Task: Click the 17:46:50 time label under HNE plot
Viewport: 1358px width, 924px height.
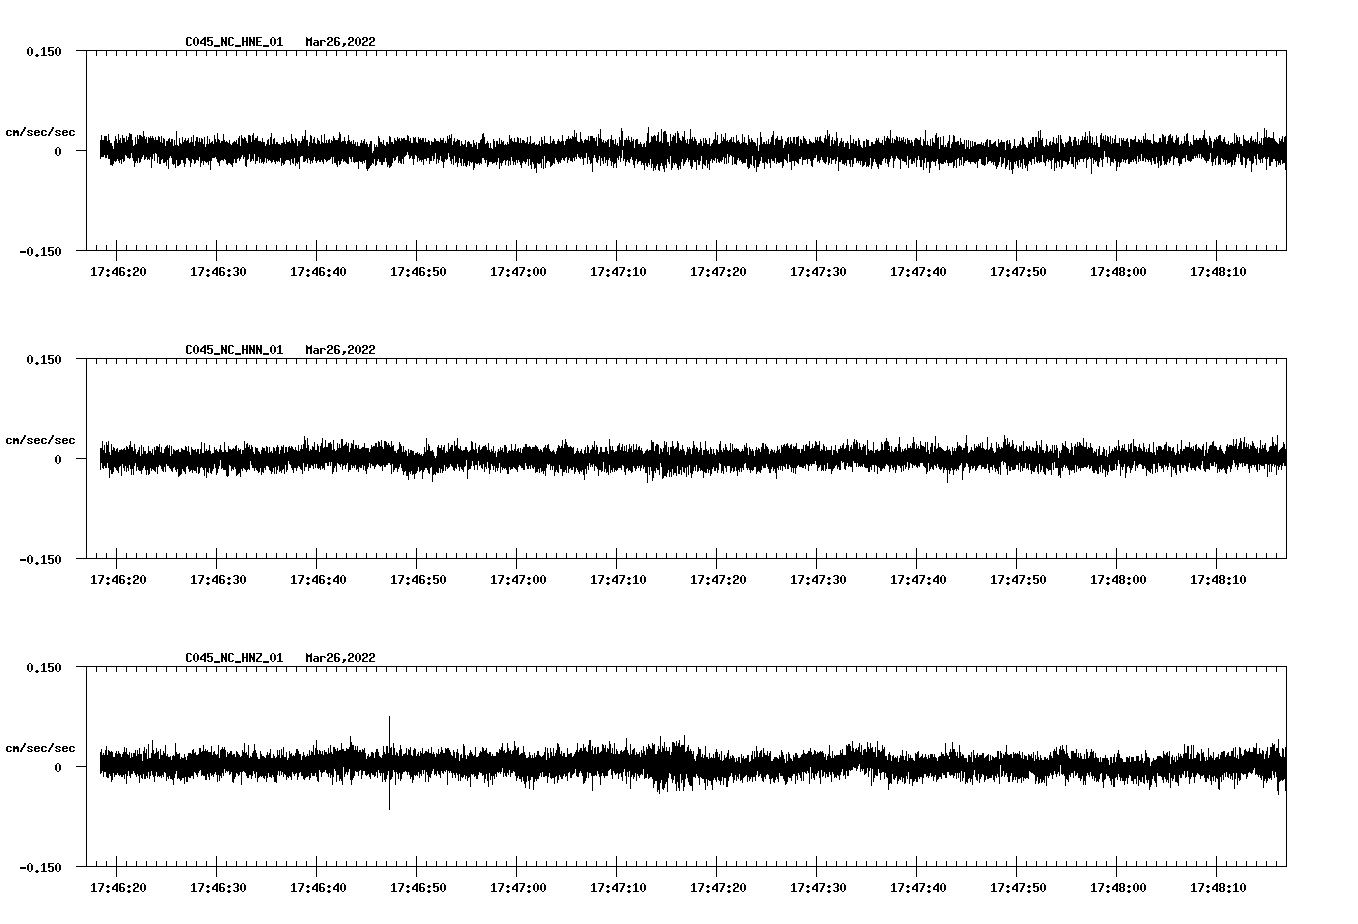Action: [x=418, y=272]
